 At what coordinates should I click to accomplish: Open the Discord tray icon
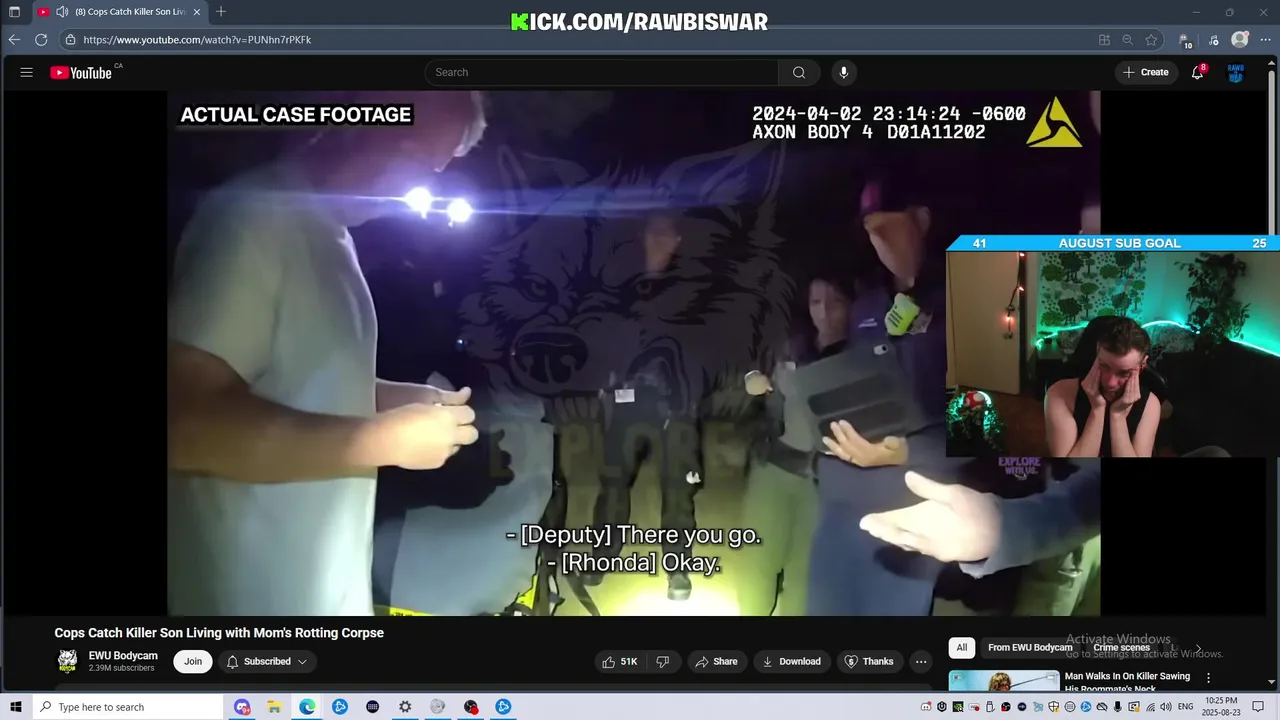click(x=926, y=707)
